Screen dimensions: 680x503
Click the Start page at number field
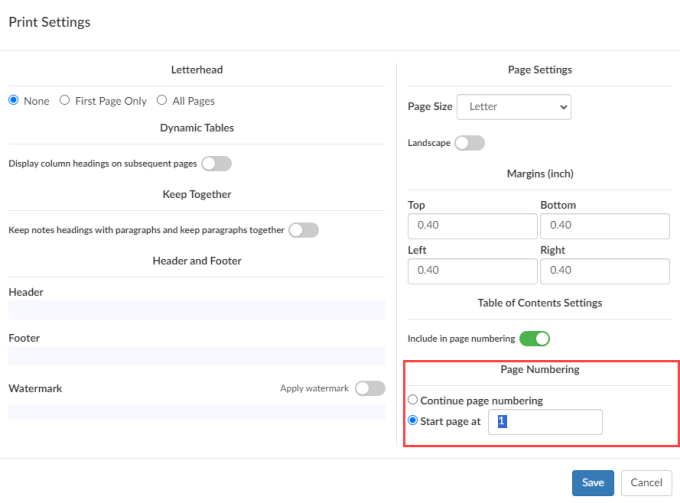click(x=545, y=422)
